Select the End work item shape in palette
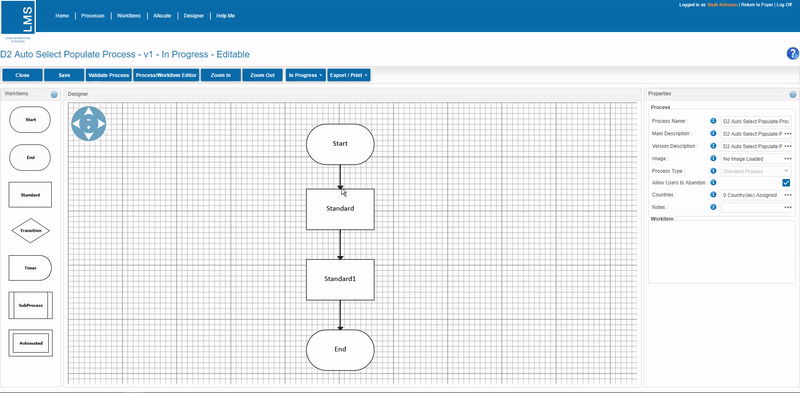 (30, 157)
